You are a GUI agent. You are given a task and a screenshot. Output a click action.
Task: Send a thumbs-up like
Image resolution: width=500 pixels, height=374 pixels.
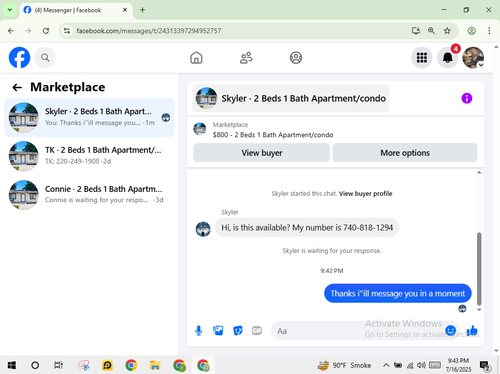[x=472, y=330]
